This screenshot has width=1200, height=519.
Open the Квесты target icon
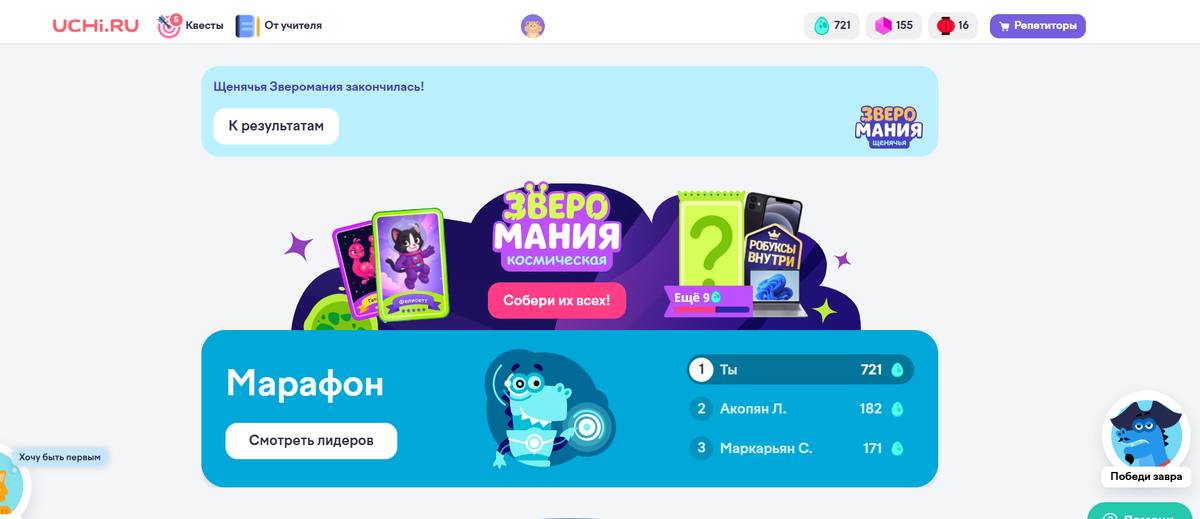click(x=169, y=26)
